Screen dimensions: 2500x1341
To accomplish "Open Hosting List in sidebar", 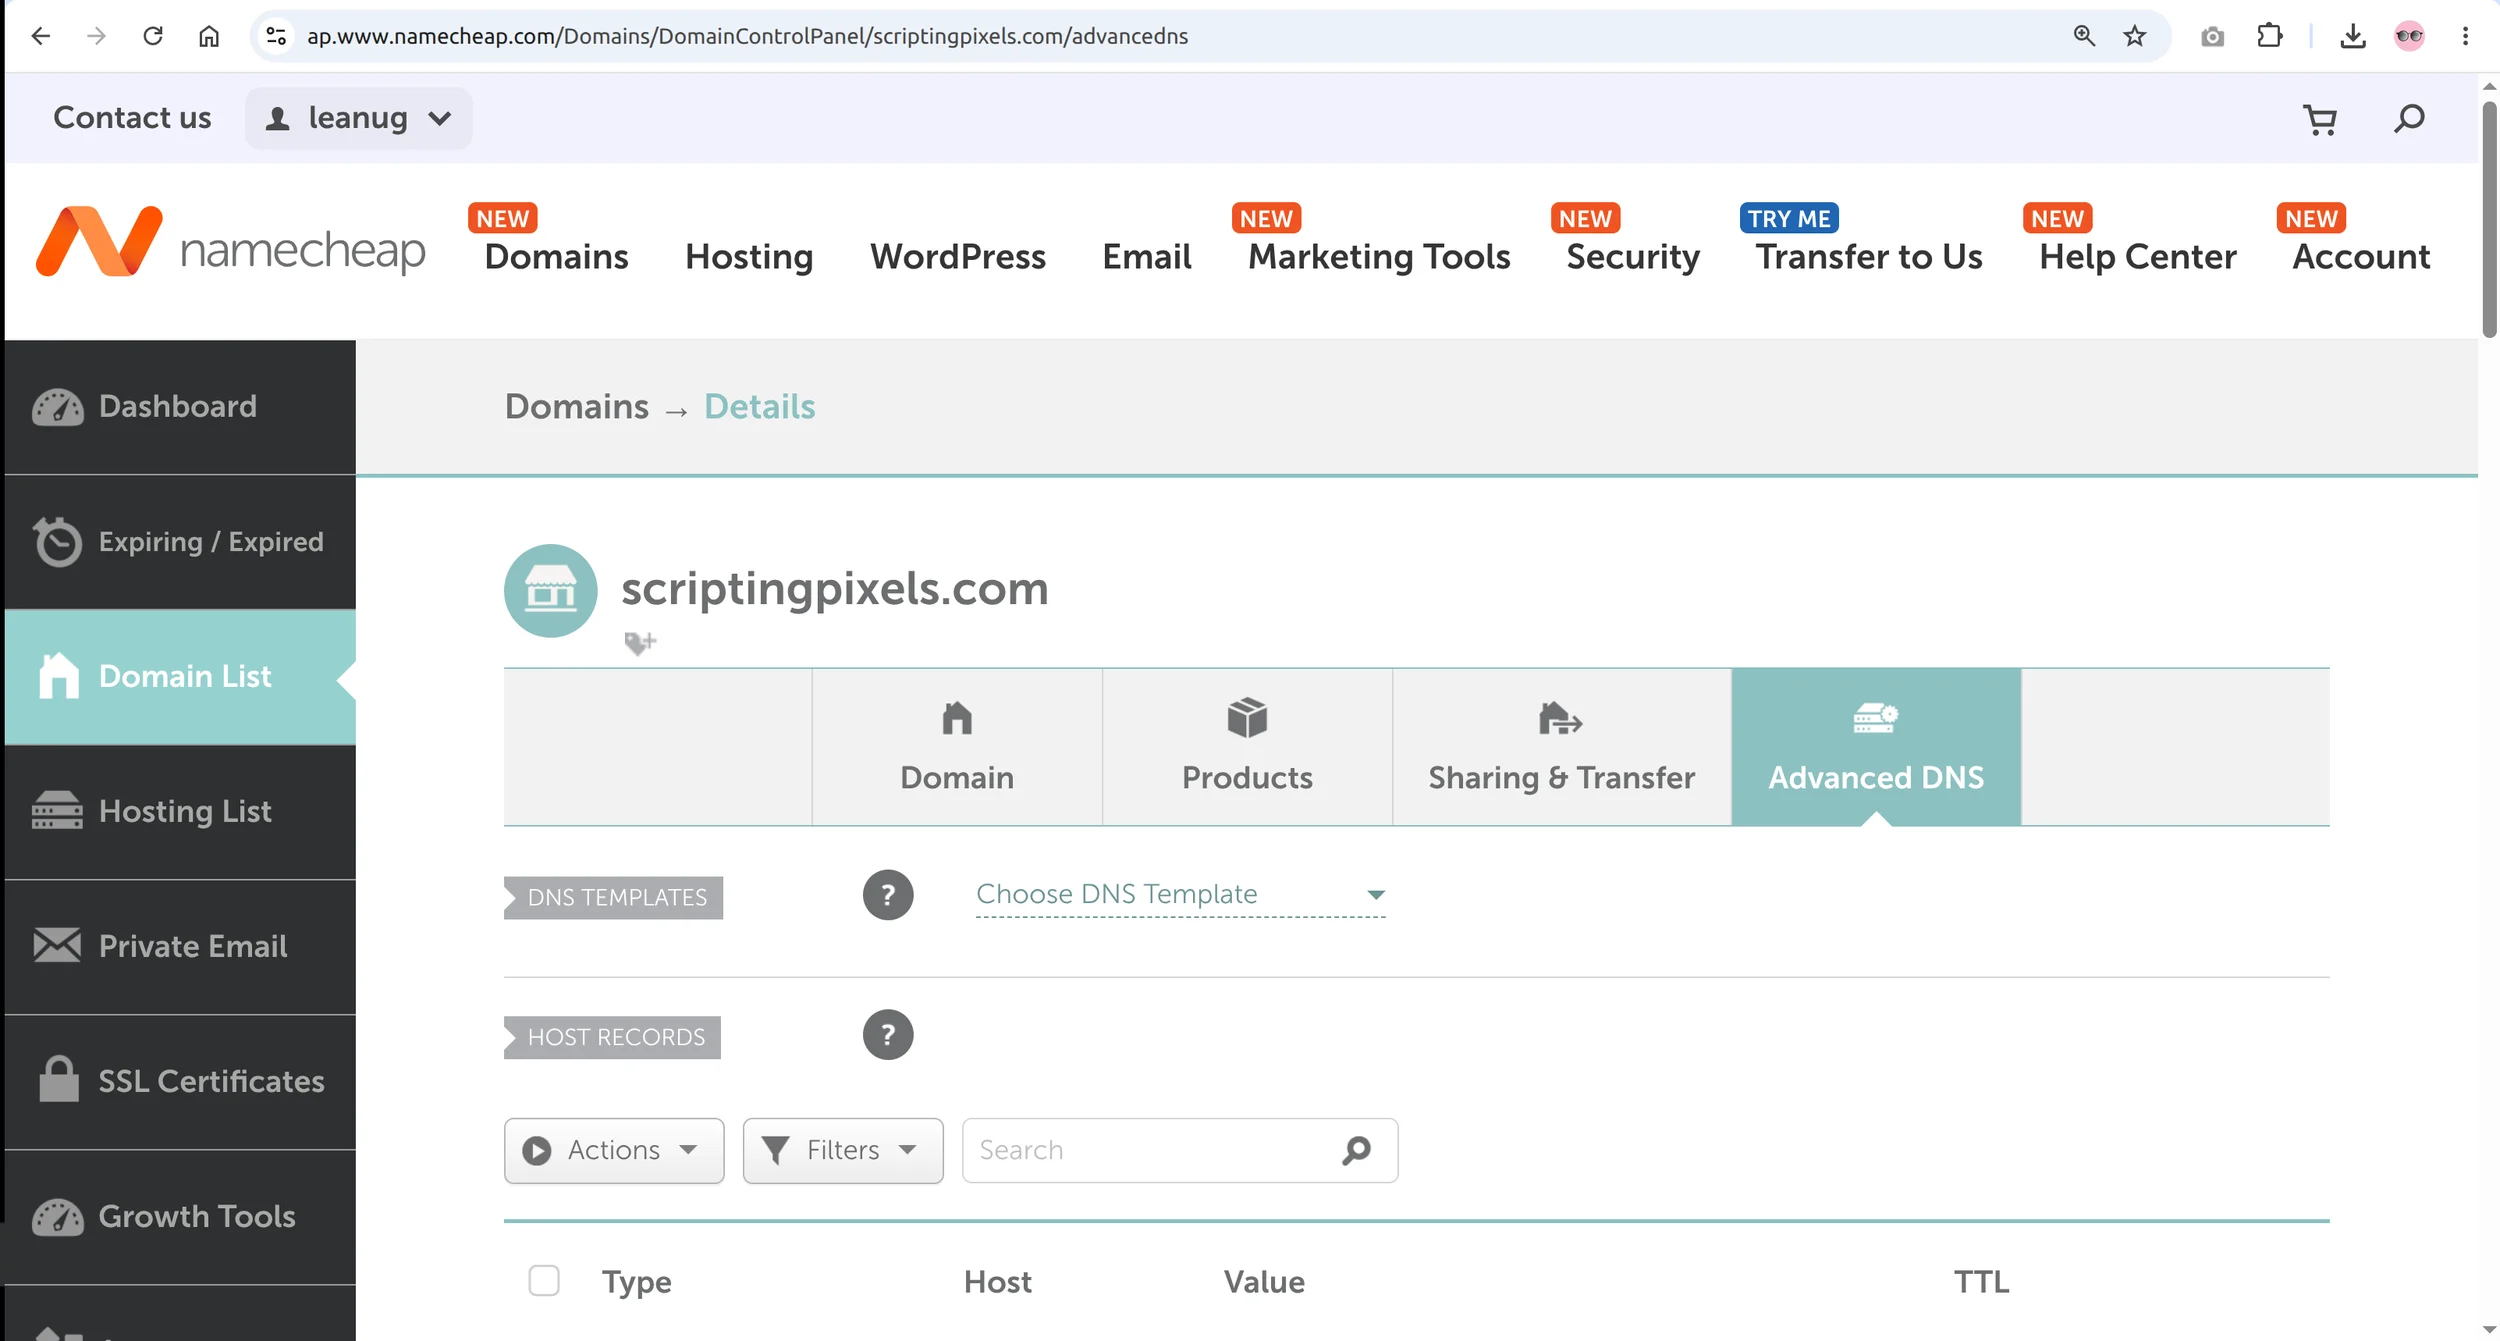I will 180,812.
